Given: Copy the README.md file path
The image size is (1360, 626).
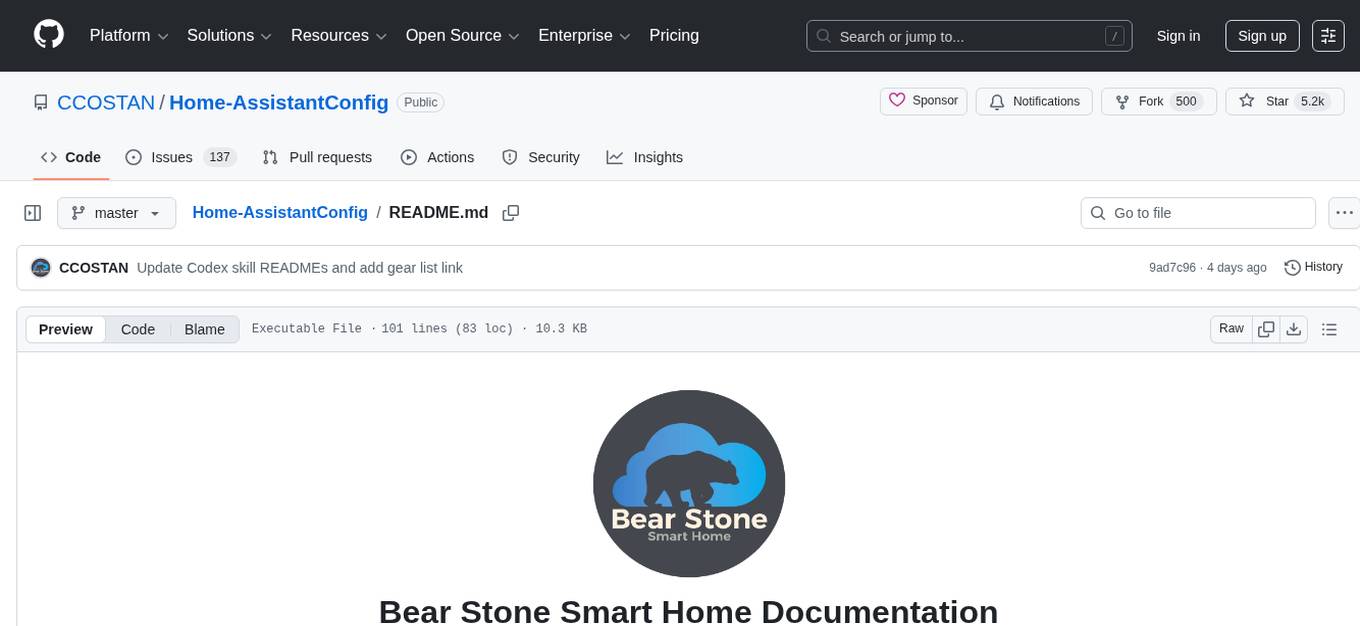Looking at the screenshot, I should coord(511,212).
